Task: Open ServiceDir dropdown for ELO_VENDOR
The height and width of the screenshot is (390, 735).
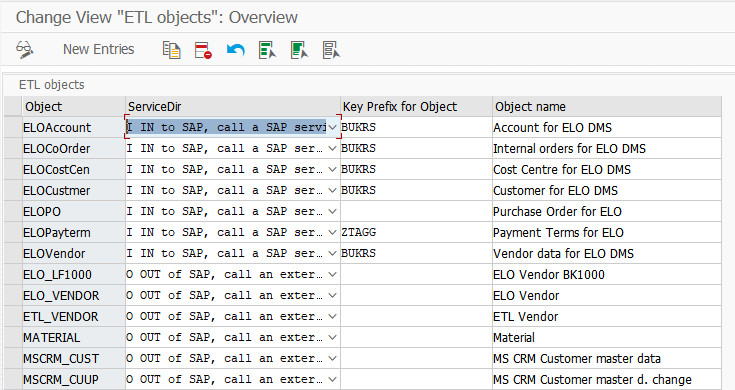Action: click(332, 296)
